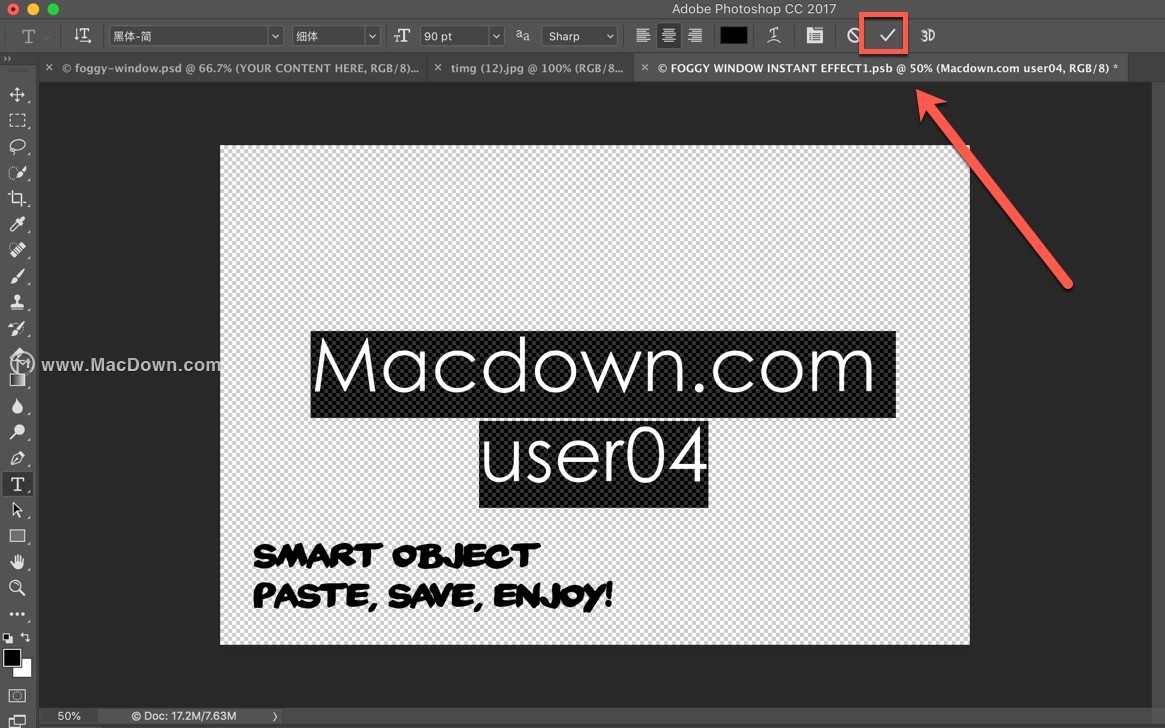Select the Horizontal Type tool
Image resolution: width=1165 pixels, height=728 pixels.
tap(17, 484)
